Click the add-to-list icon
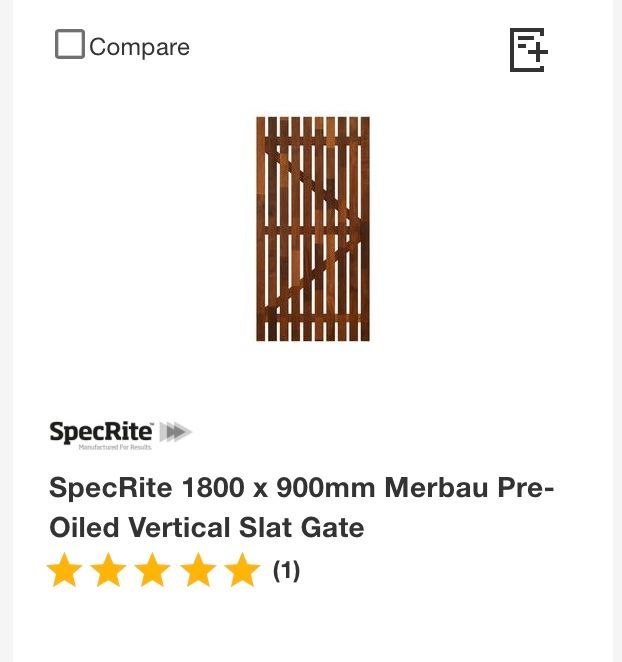Image resolution: width=622 pixels, height=662 pixels. 528,50
